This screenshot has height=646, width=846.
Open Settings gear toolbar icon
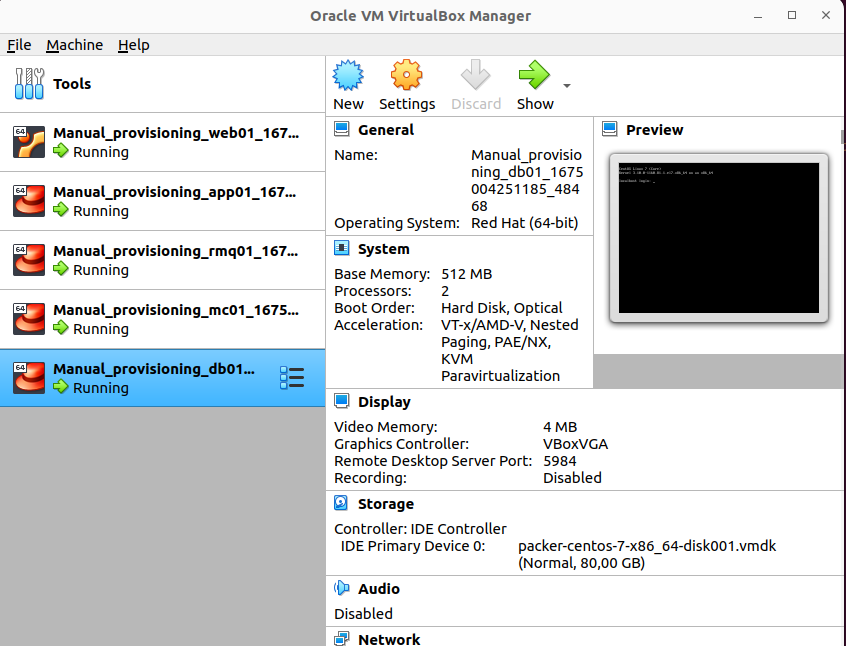tap(406, 75)
